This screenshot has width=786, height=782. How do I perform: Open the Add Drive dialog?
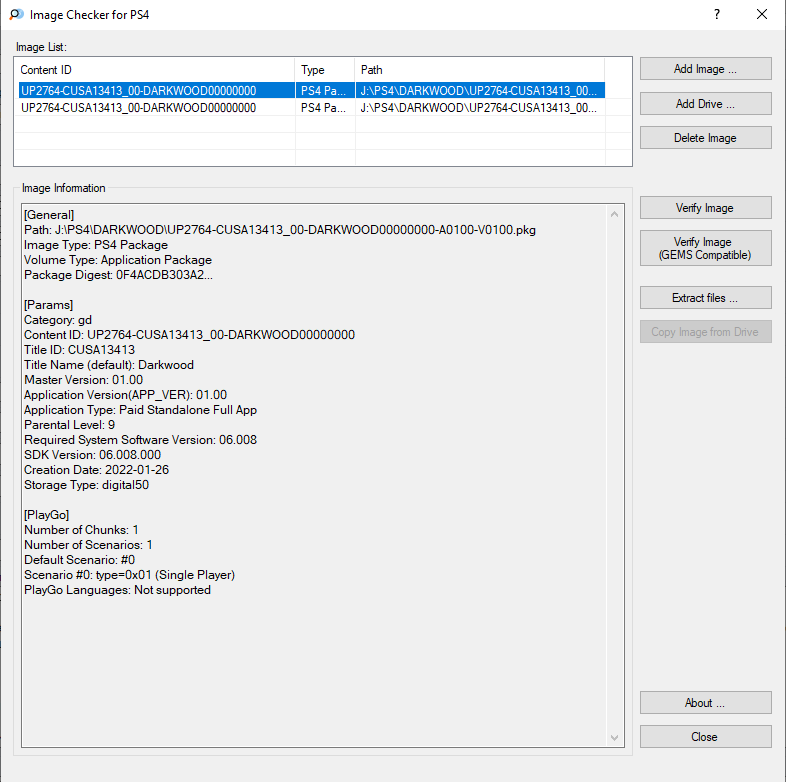coord(705,104)
